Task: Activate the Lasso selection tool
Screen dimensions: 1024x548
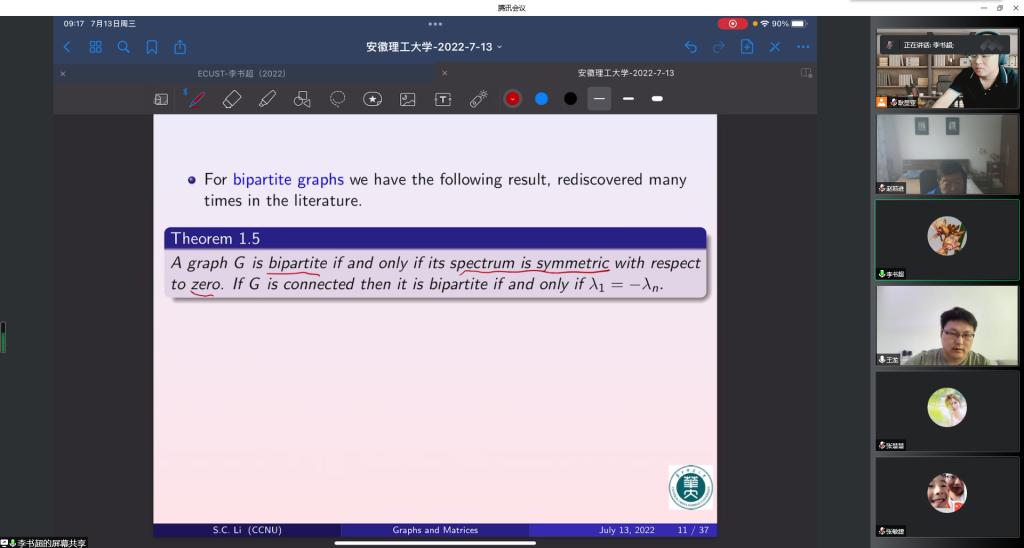Action: click(338, 99)
